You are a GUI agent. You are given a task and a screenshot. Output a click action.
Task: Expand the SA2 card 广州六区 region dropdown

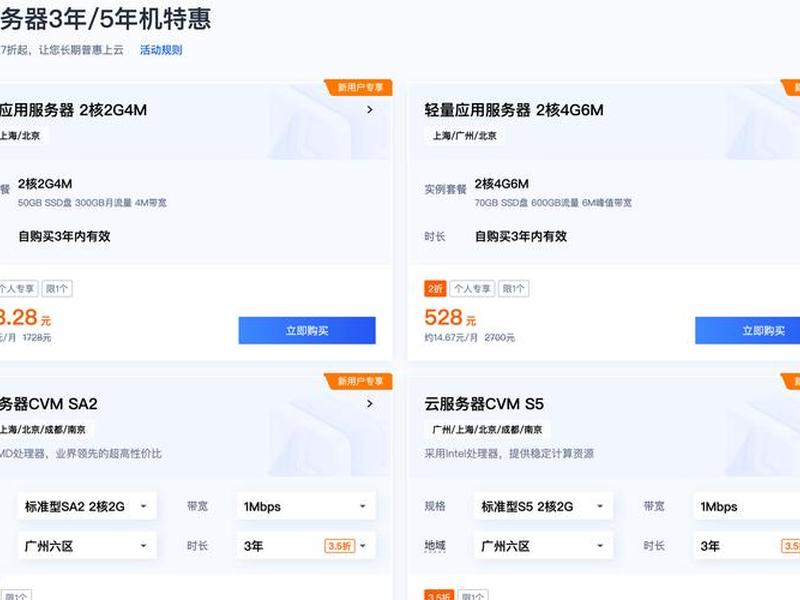87,546
